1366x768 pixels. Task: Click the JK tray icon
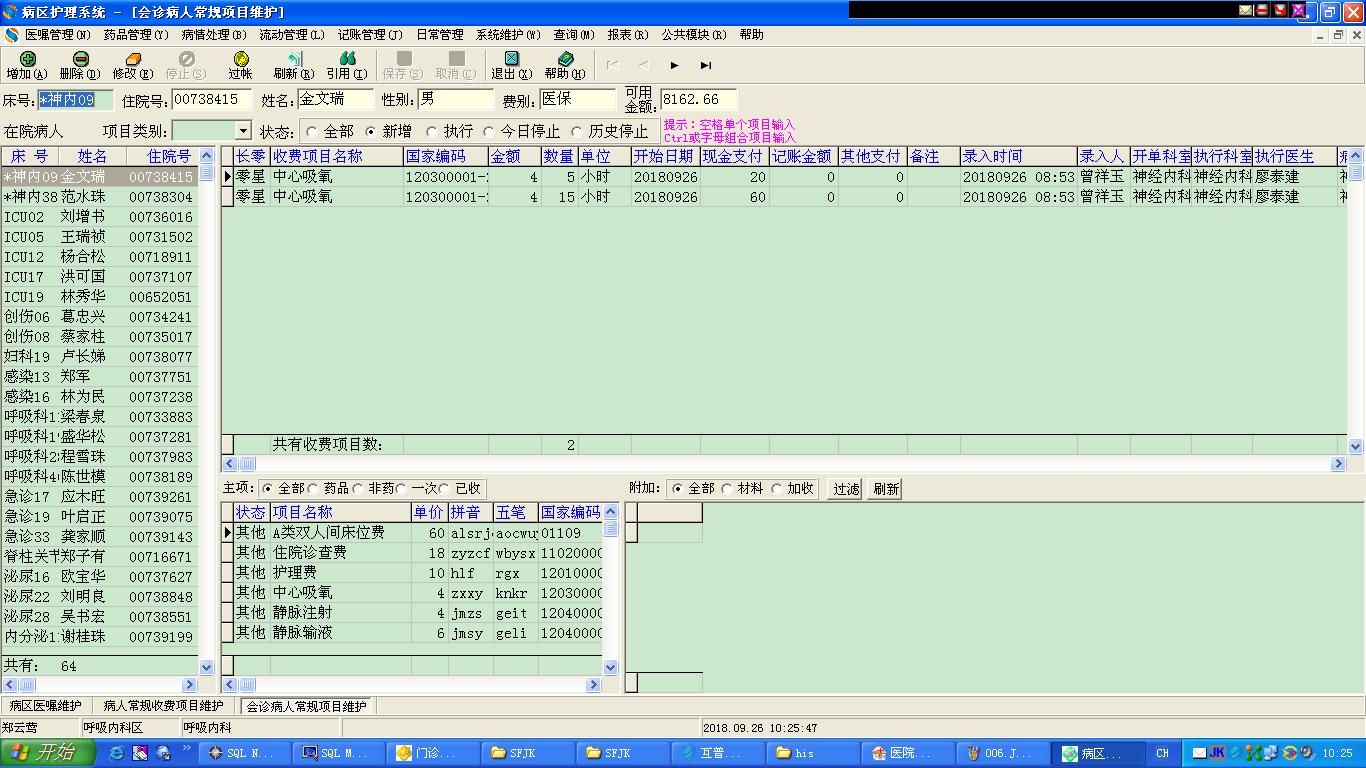coord(1217,753)
